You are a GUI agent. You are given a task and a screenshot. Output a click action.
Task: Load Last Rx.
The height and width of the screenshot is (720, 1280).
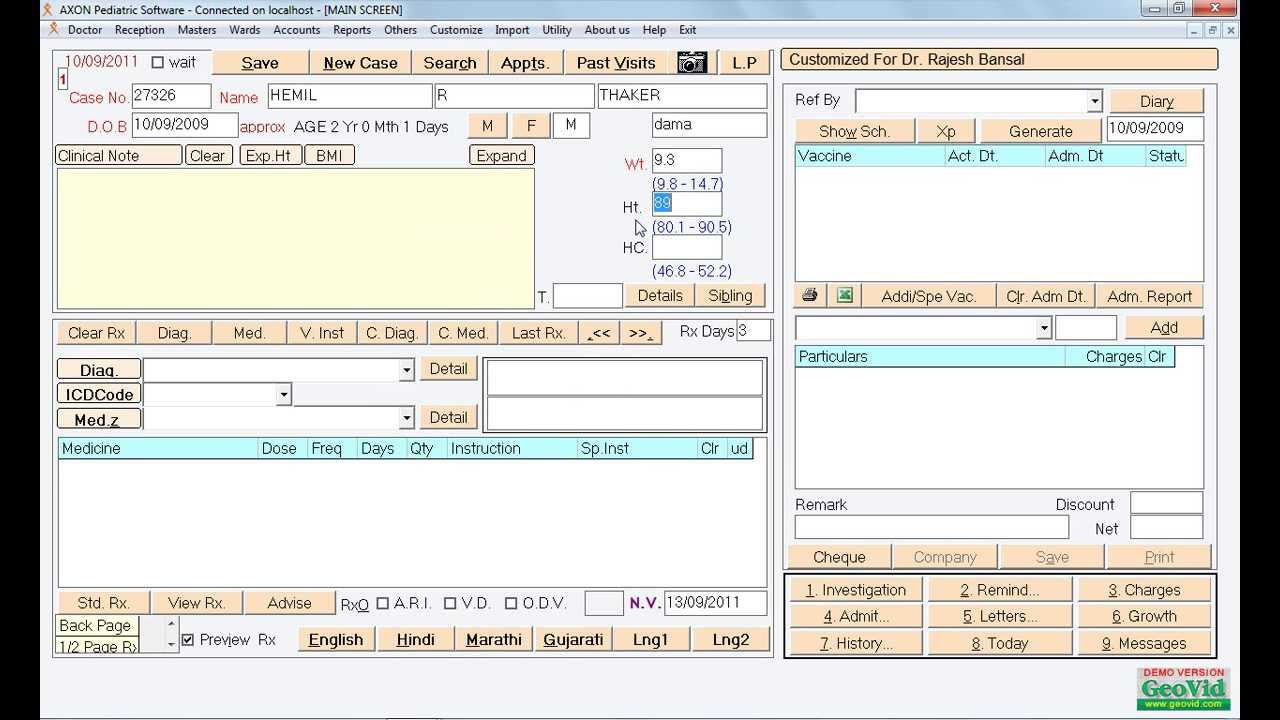tap(539, 333)
